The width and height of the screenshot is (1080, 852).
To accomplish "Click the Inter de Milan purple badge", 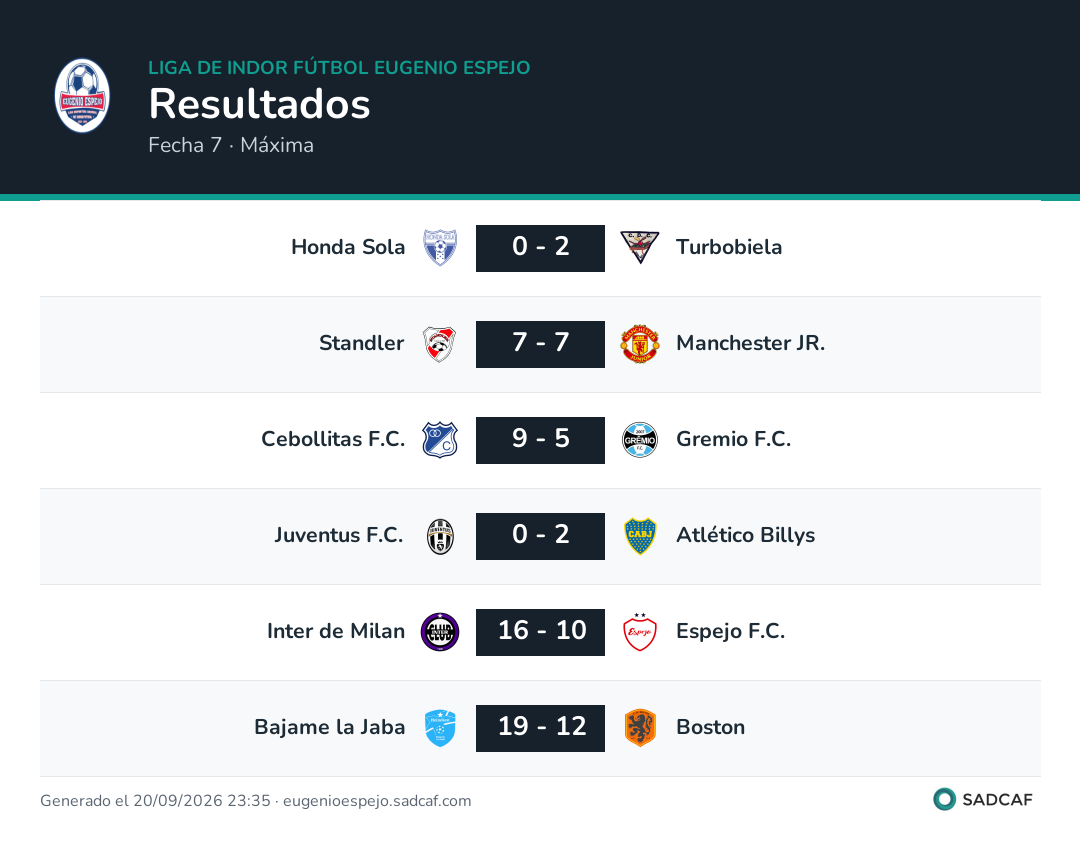I will [439, 632].
